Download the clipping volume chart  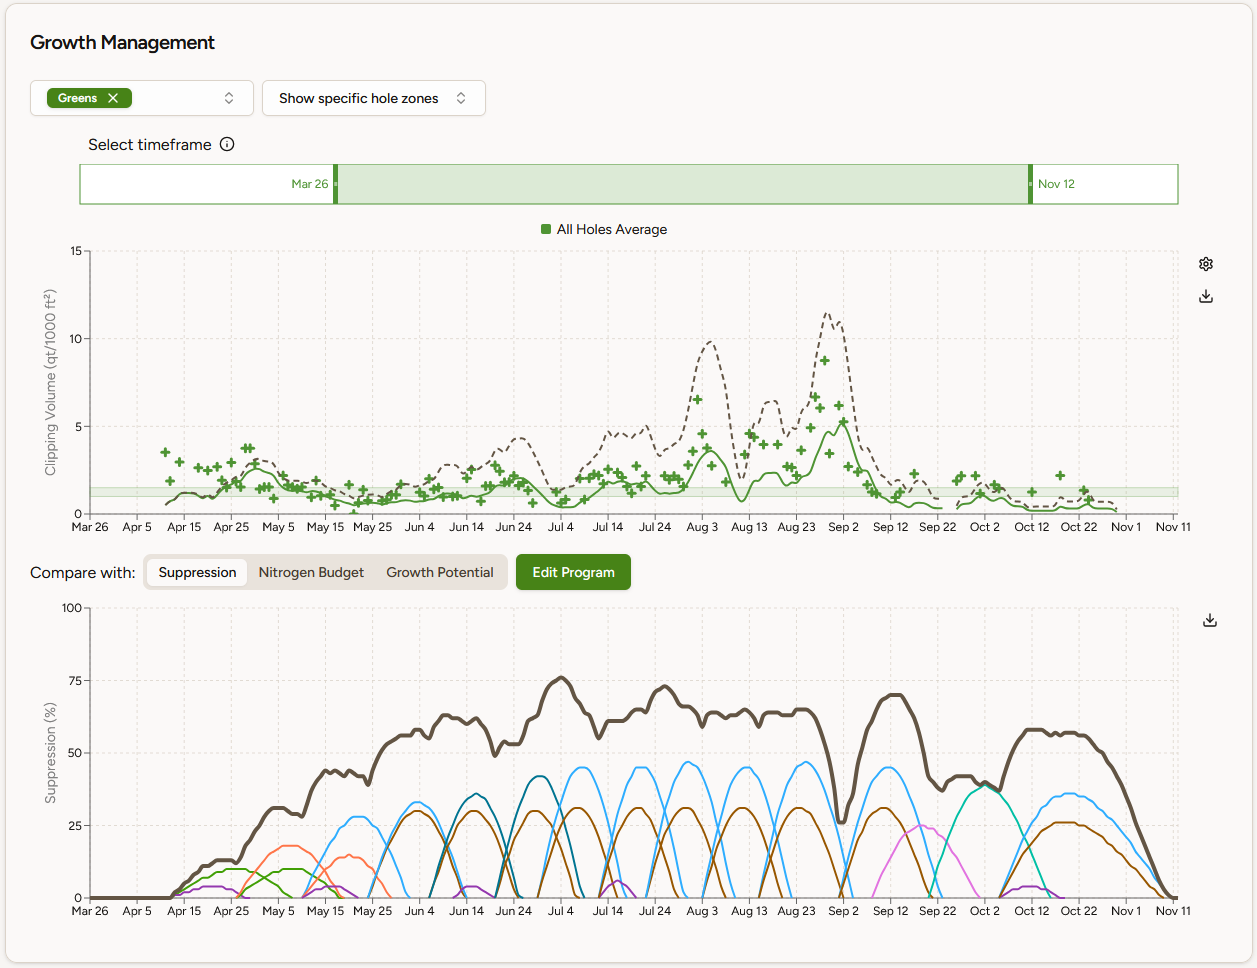click(1206, 297)
